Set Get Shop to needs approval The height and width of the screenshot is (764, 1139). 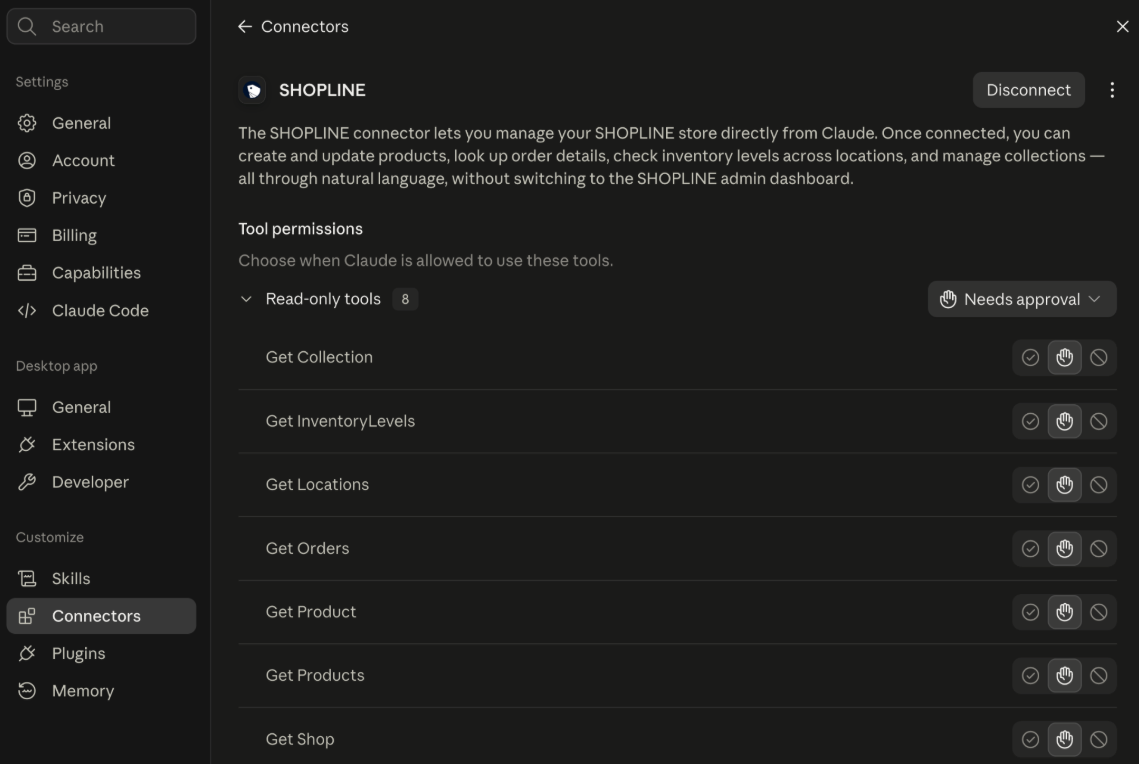[1064, 739]
